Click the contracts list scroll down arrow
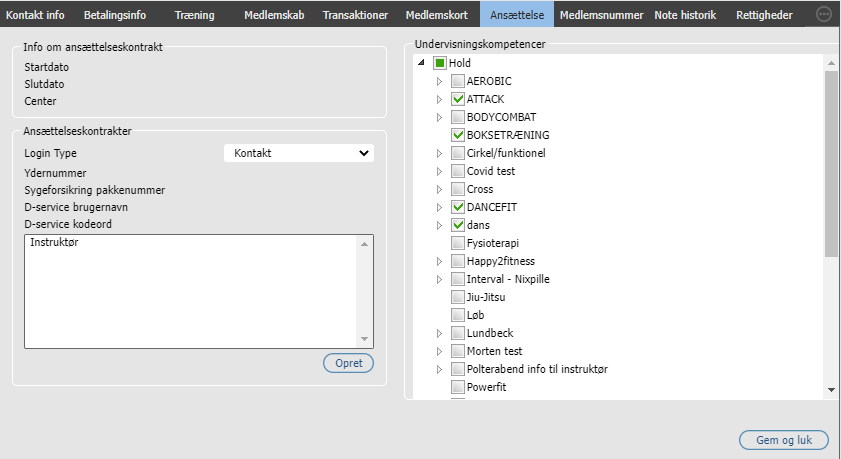The image size is (841, 459). [364, 339]
